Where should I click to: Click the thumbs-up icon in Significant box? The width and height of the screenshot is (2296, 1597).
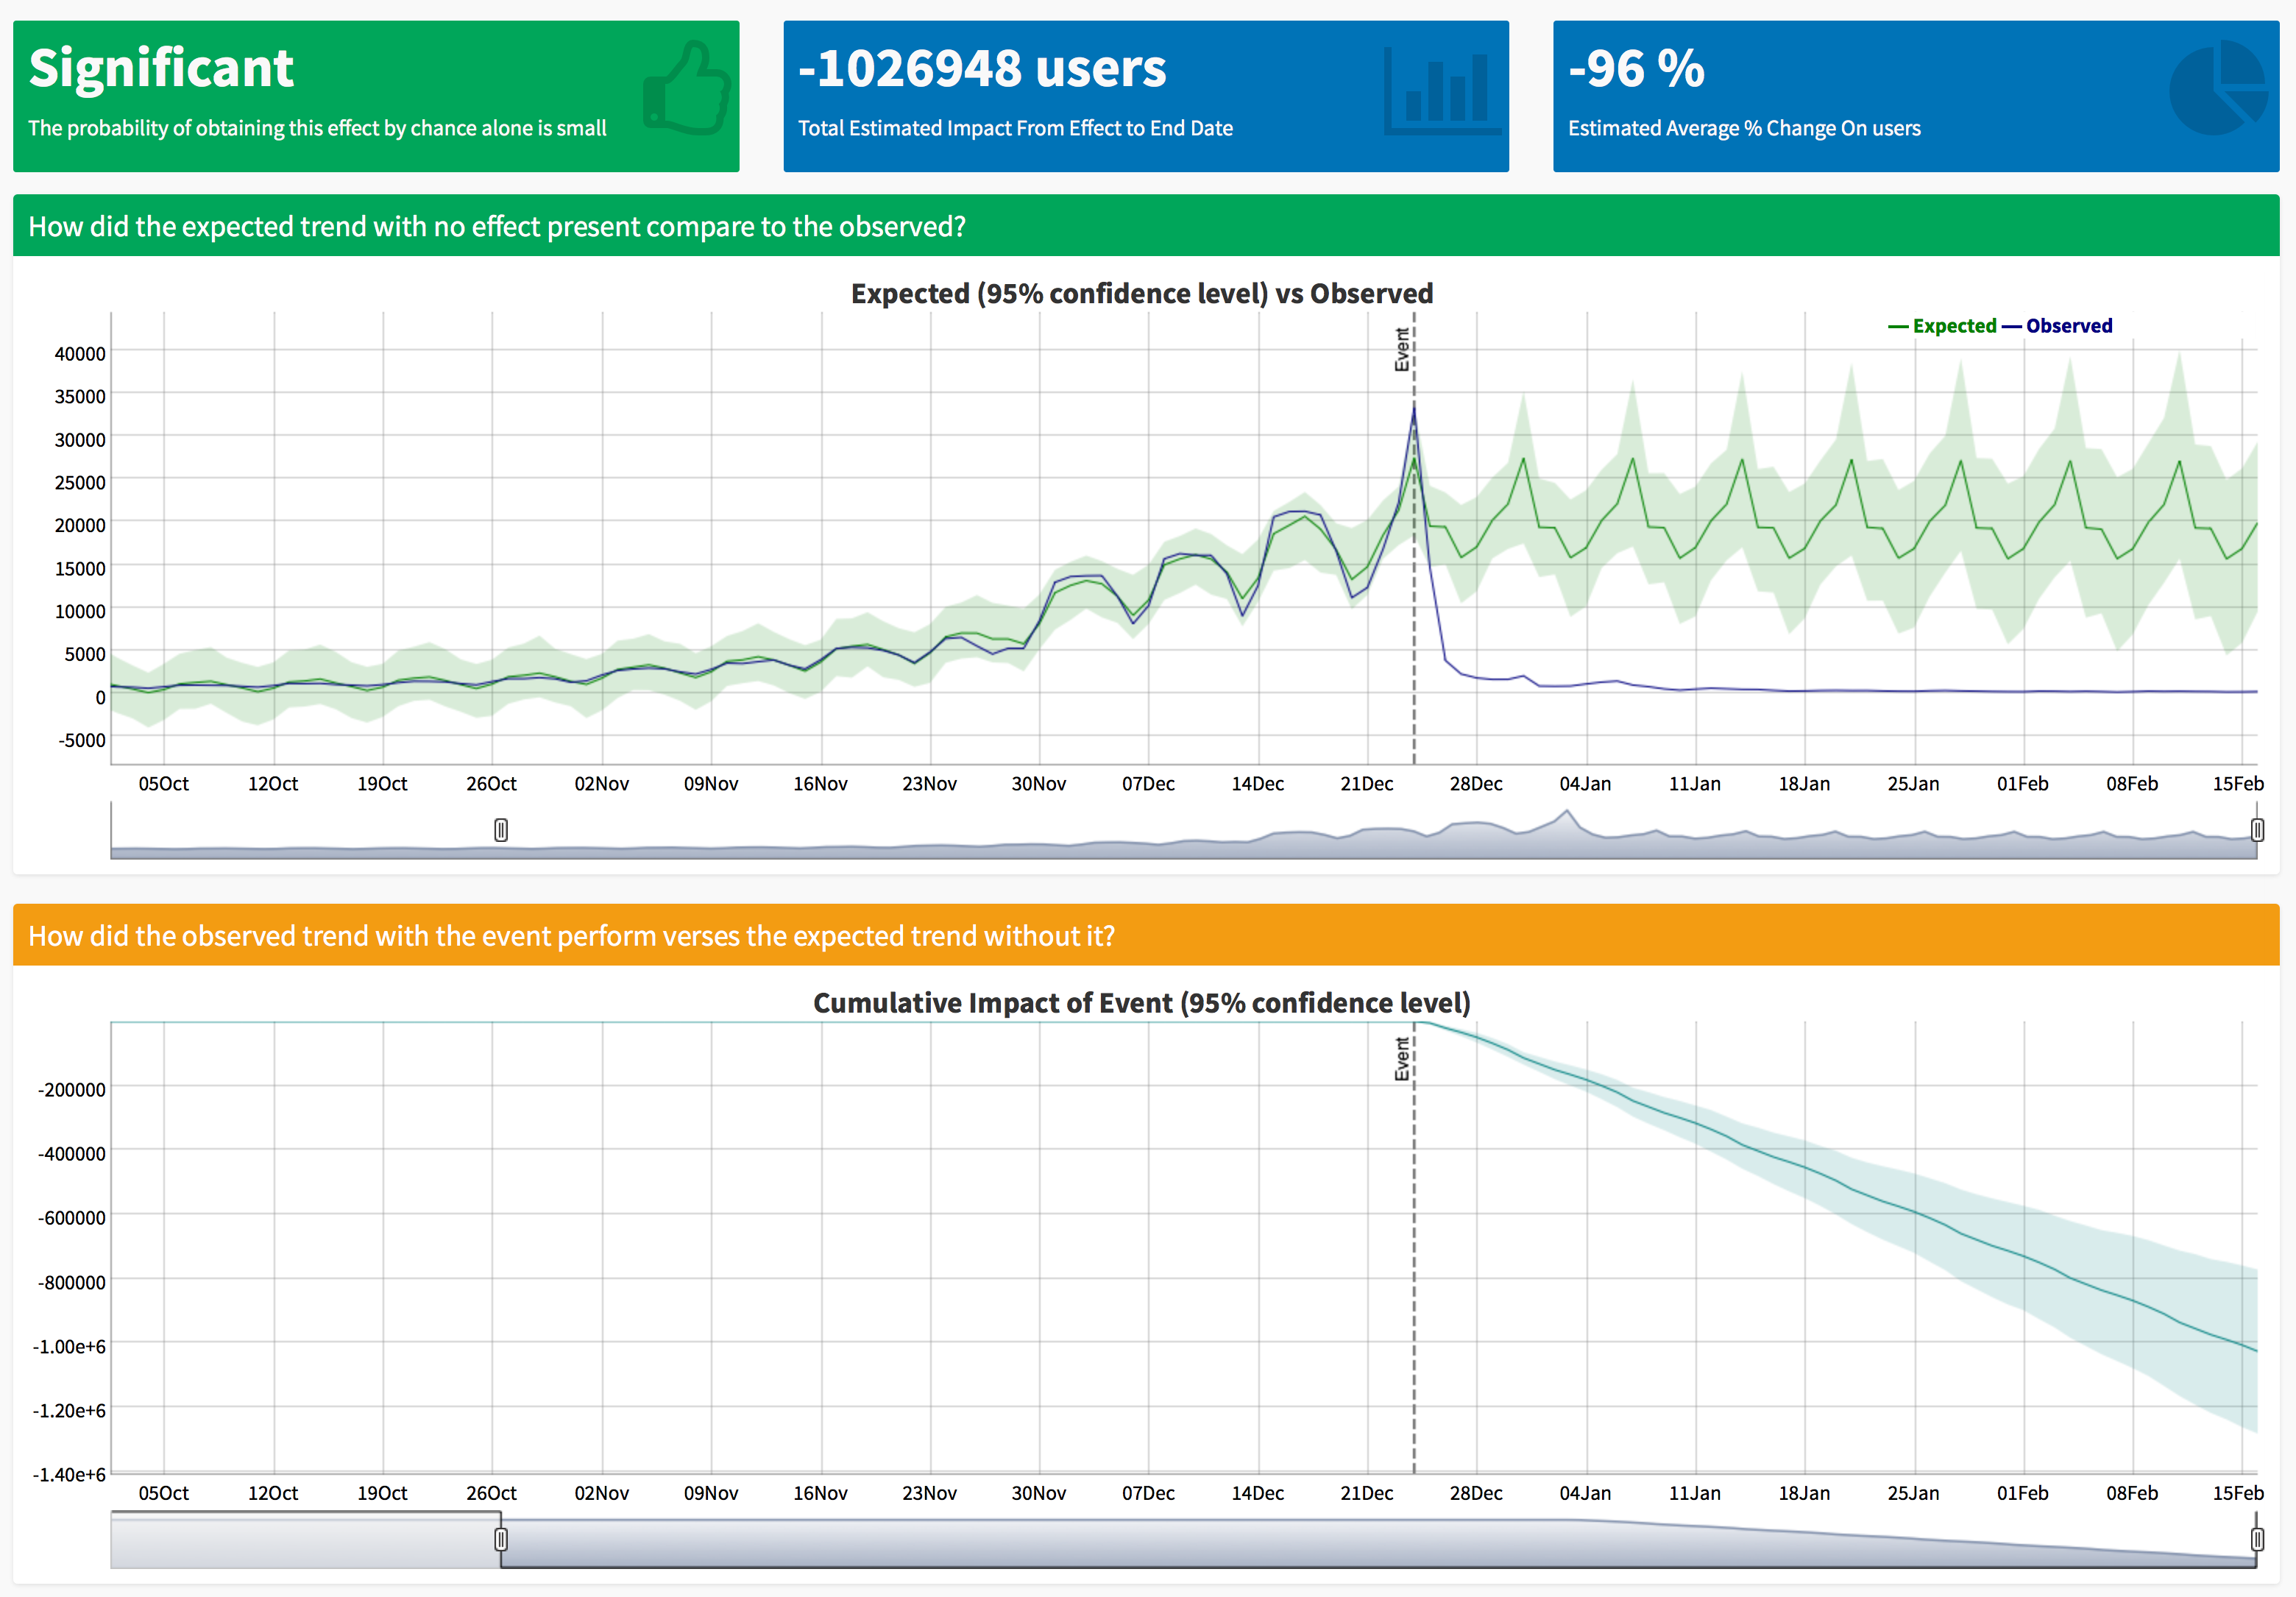[x=687, y=89]
